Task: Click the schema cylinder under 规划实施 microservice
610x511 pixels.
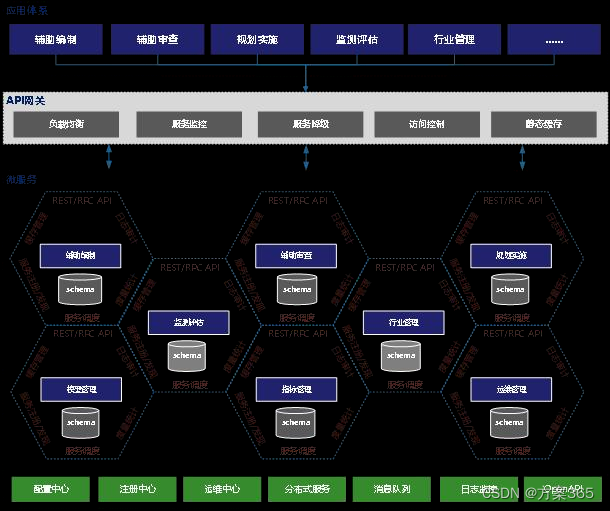Action: point(510,289)
